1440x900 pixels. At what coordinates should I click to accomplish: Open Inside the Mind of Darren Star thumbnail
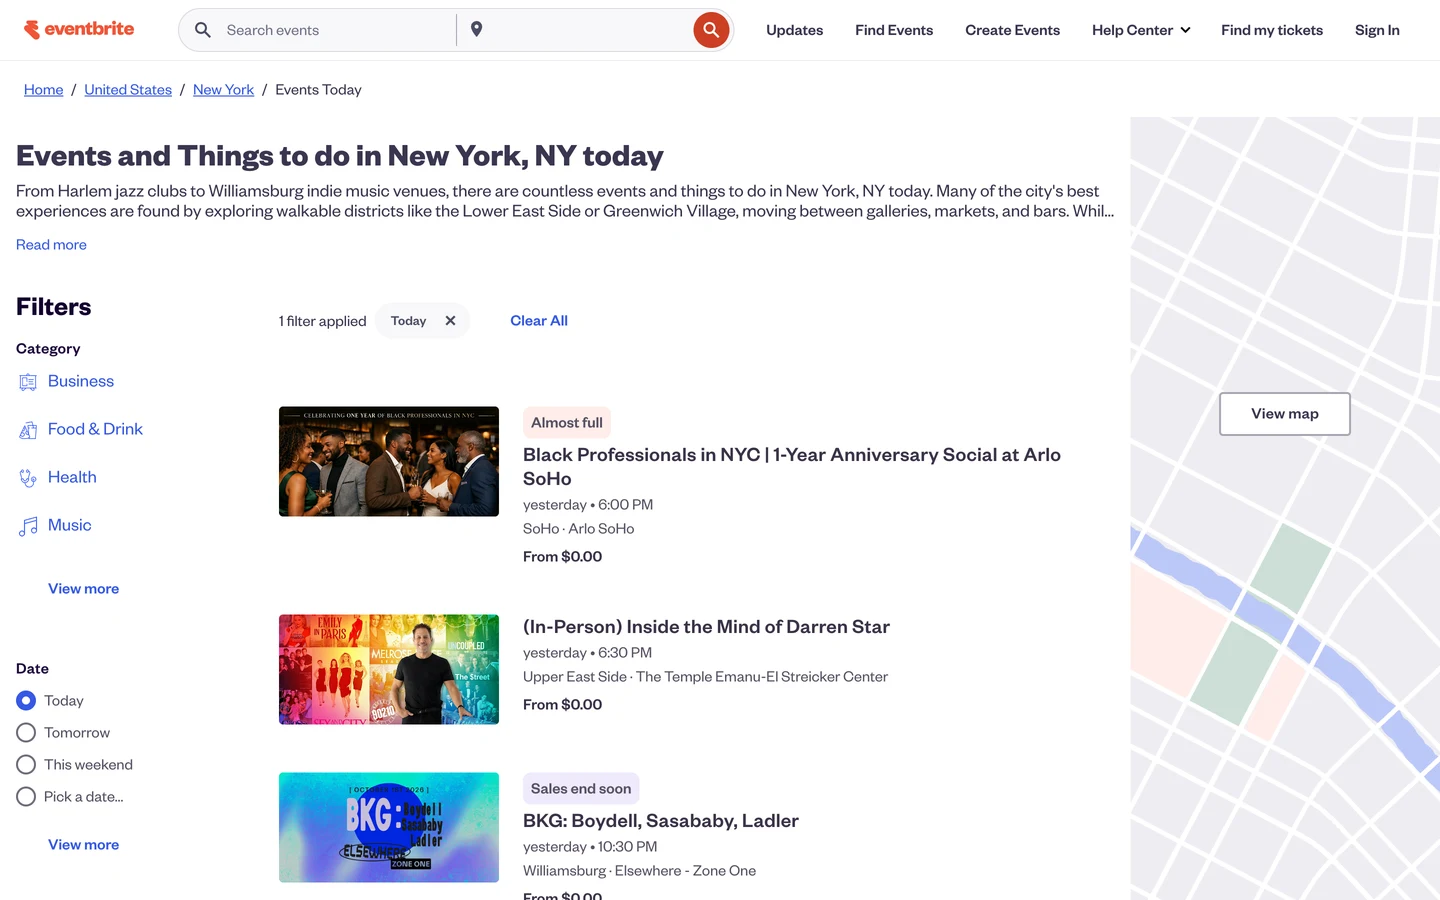point(389,670)
